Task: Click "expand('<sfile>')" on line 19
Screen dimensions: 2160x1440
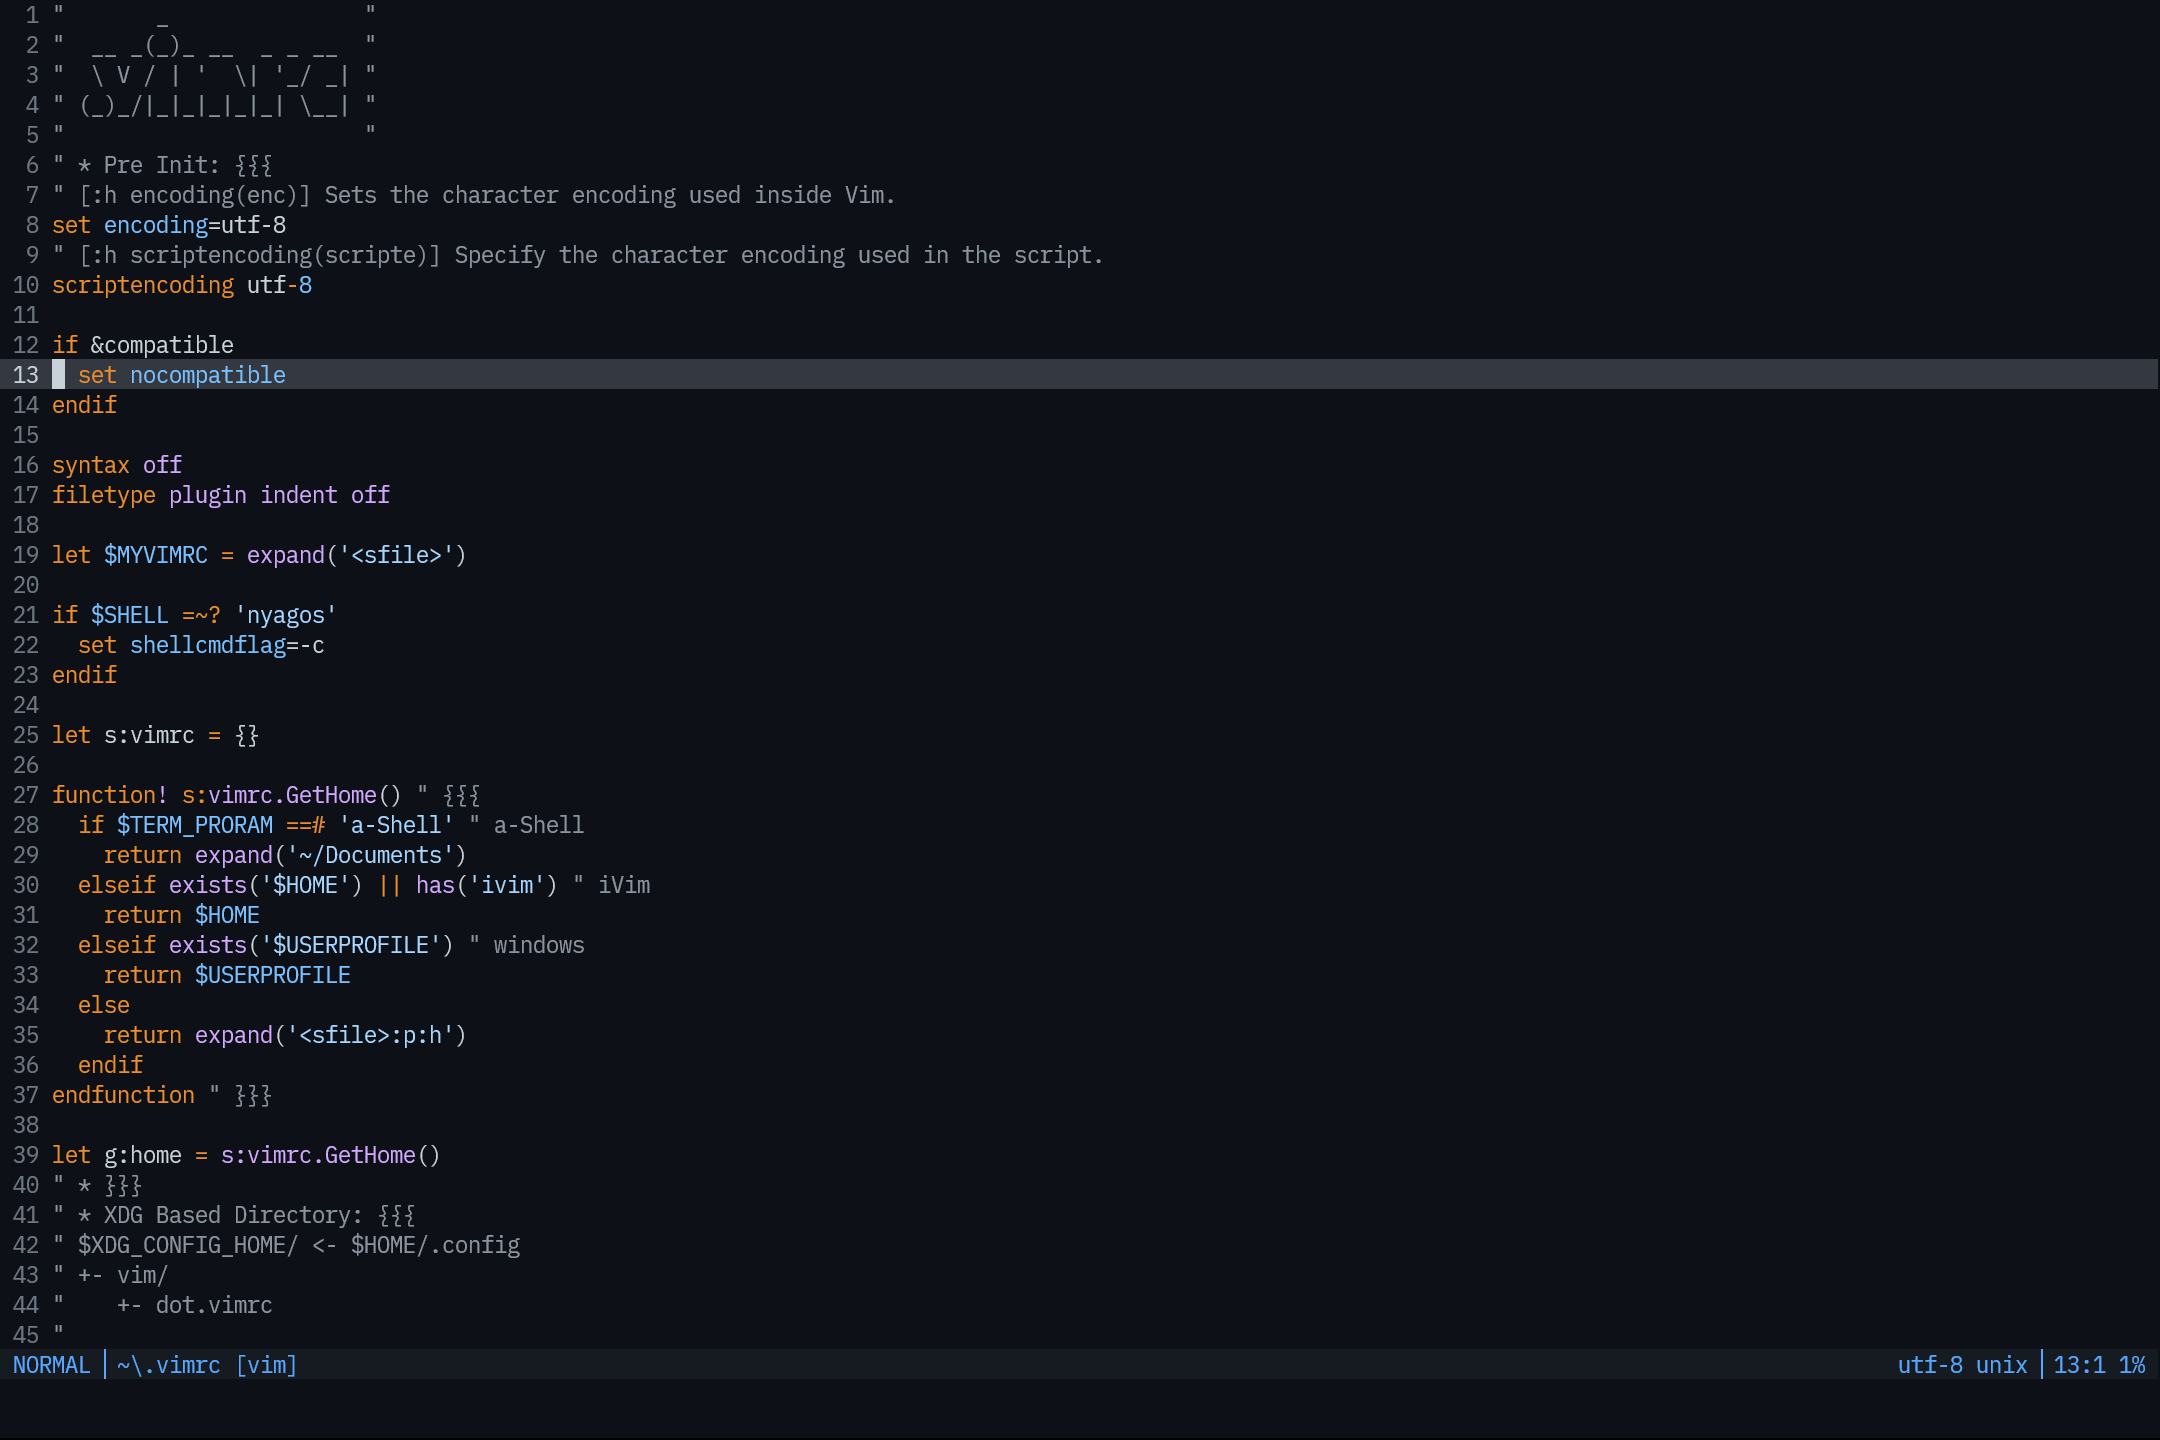Action: [357, 555]
